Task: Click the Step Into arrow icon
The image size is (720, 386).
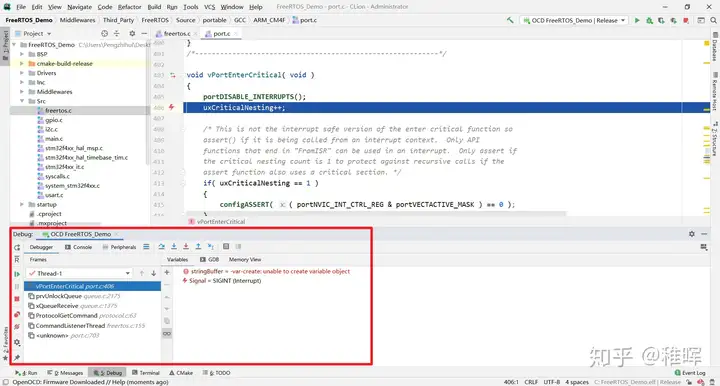Action: click(174, 246)
